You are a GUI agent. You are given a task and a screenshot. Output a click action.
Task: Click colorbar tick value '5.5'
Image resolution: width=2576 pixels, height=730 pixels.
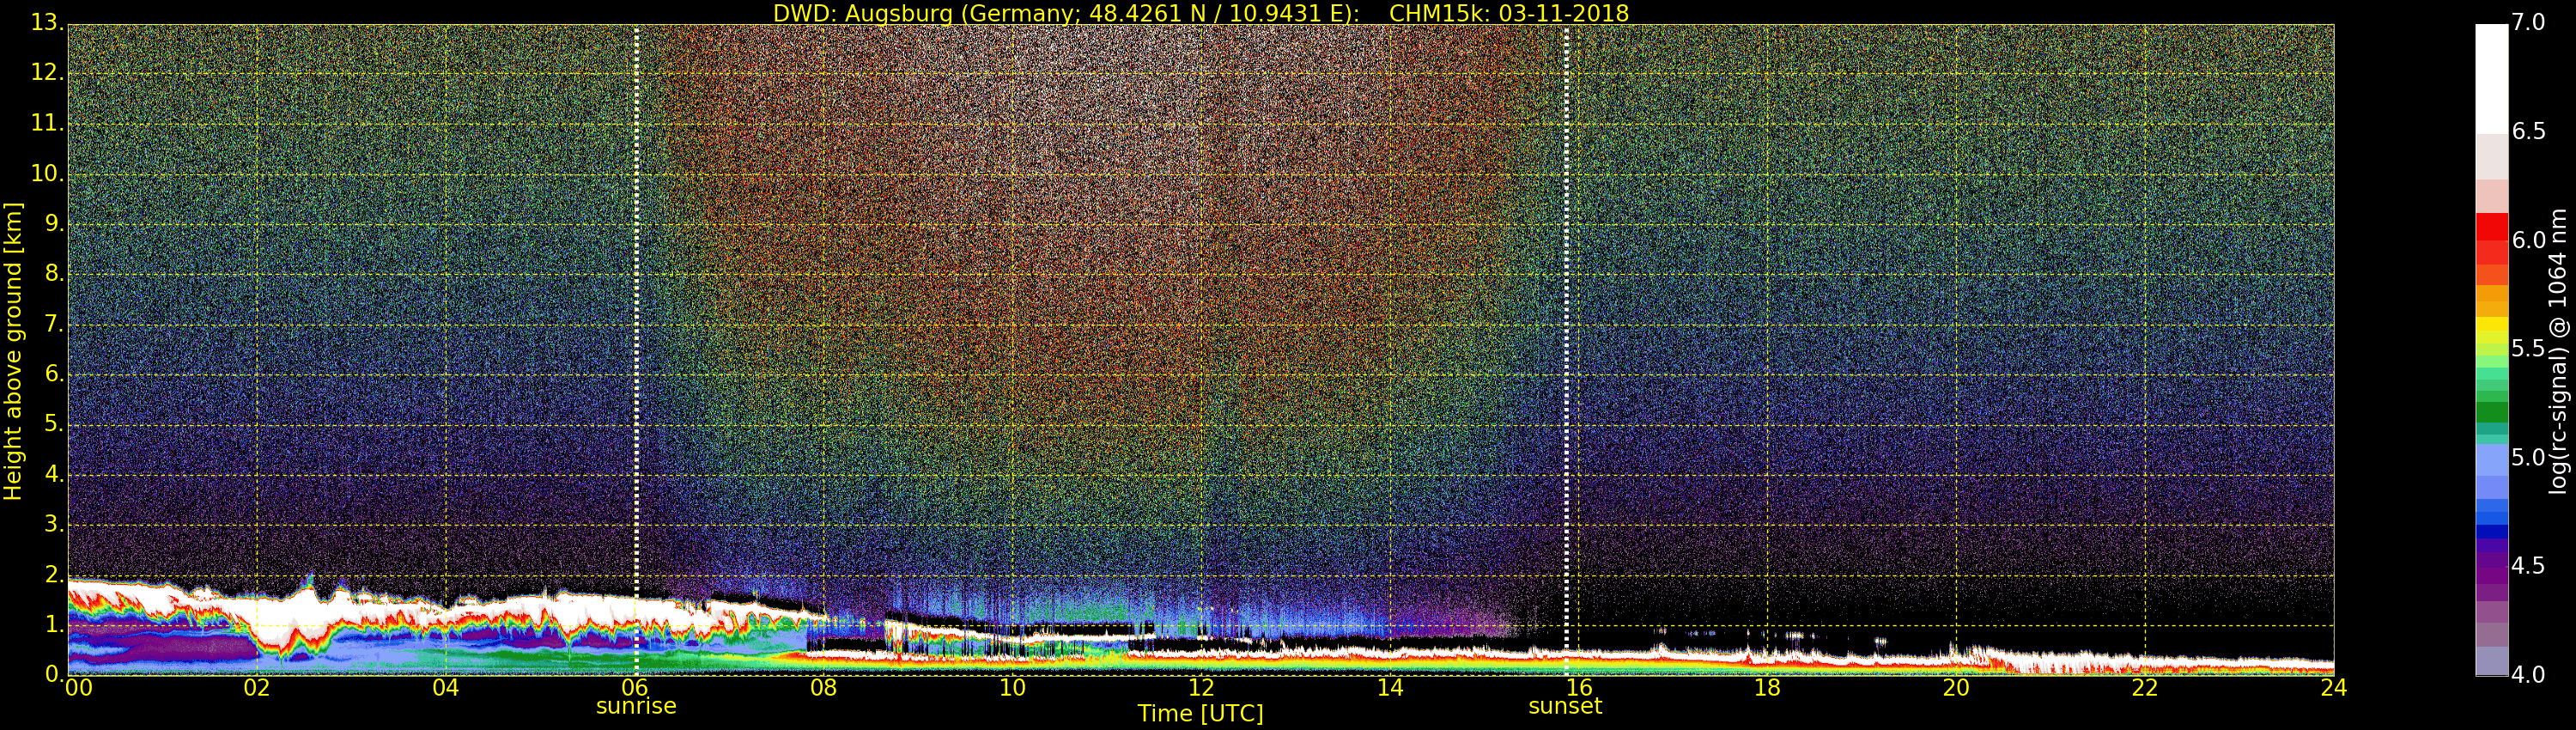coord(2529,349)
